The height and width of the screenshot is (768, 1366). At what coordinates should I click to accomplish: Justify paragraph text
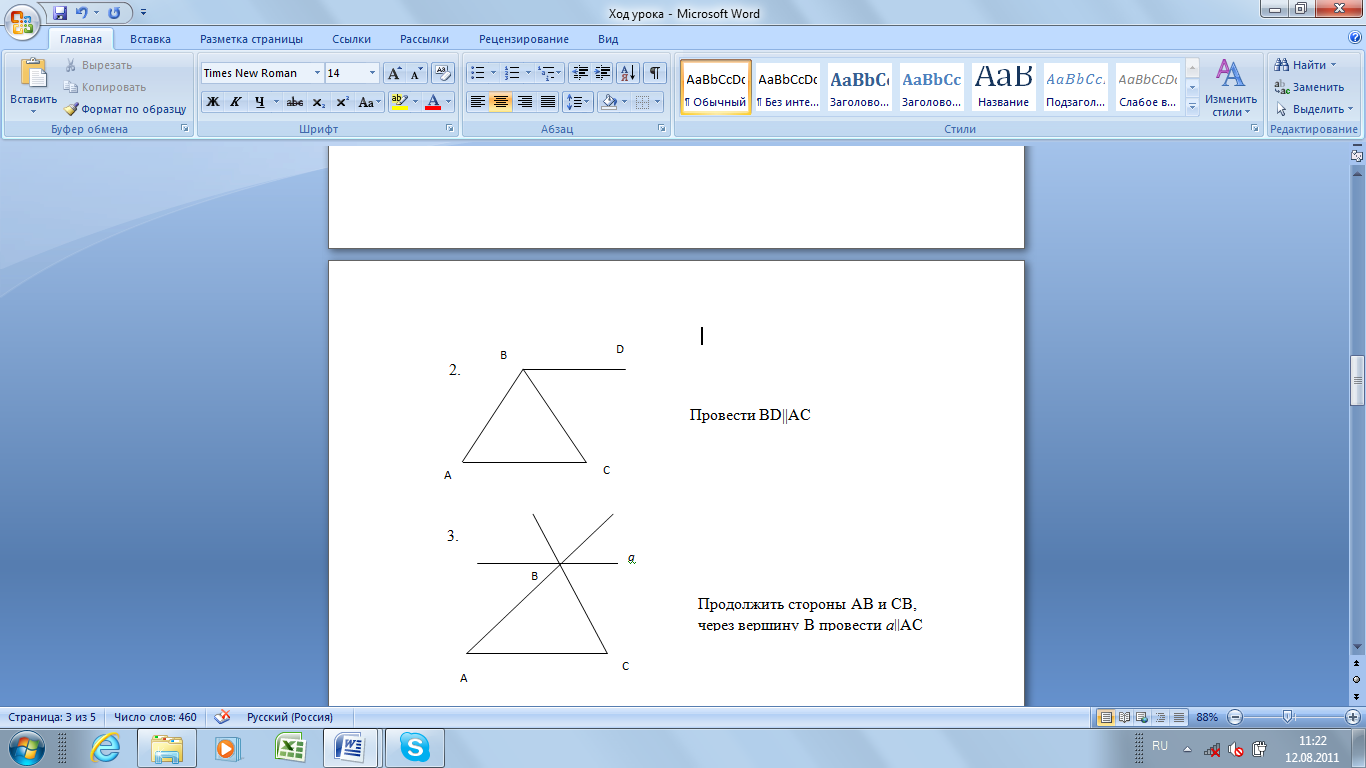(548, 102)
